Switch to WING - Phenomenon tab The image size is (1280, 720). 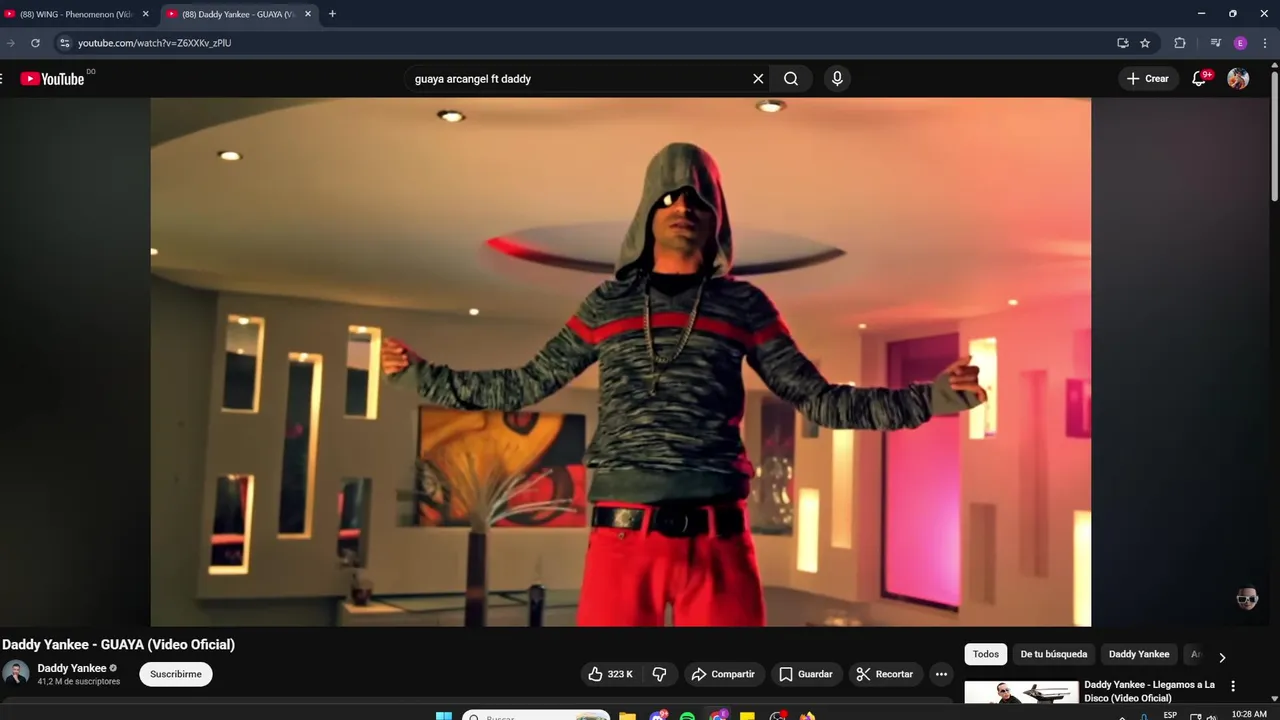[77, 14]
